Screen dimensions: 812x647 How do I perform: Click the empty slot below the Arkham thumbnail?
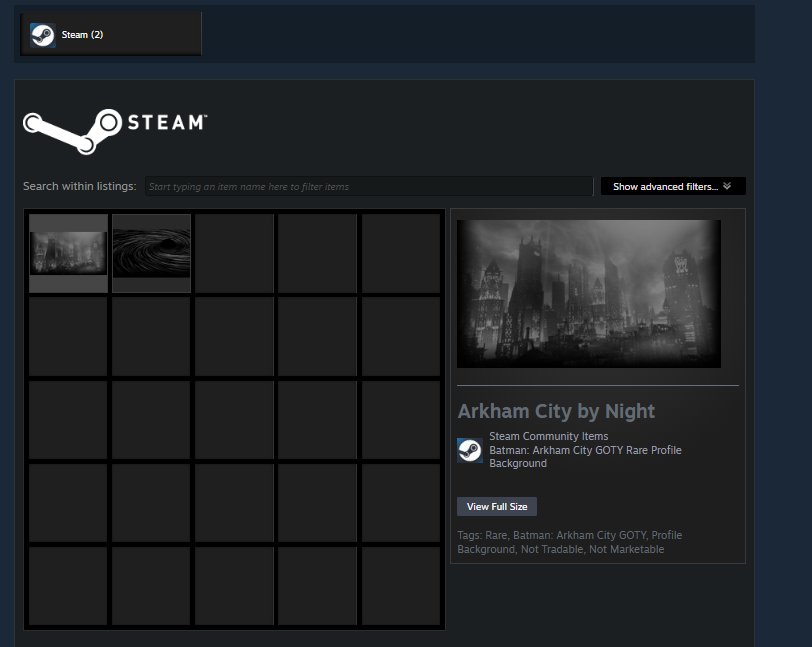(x=68, y=337)
